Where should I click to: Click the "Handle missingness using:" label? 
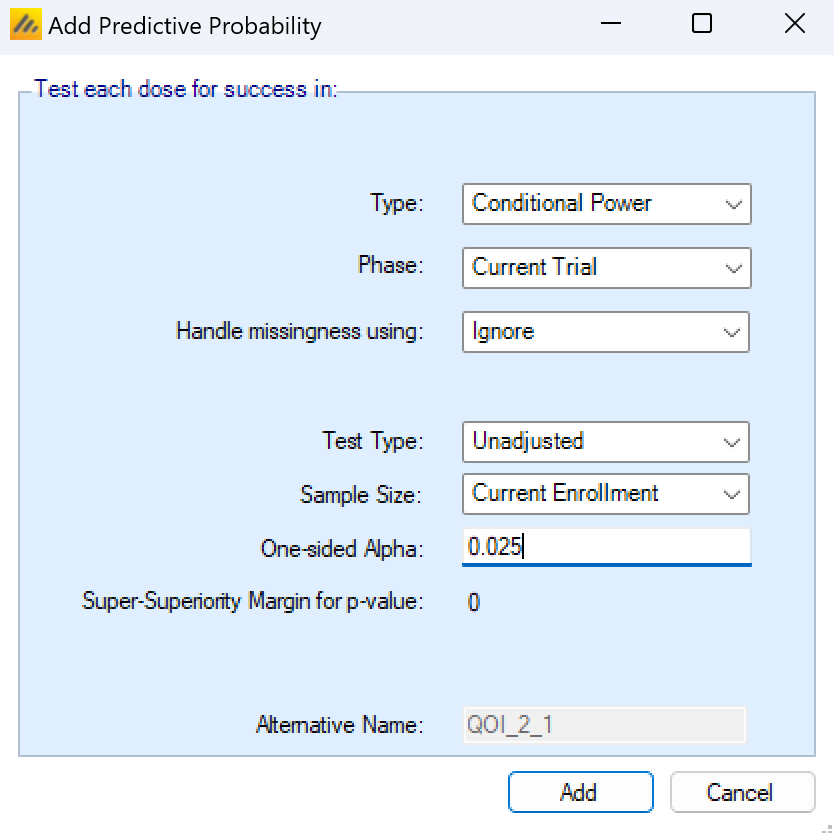300,332
